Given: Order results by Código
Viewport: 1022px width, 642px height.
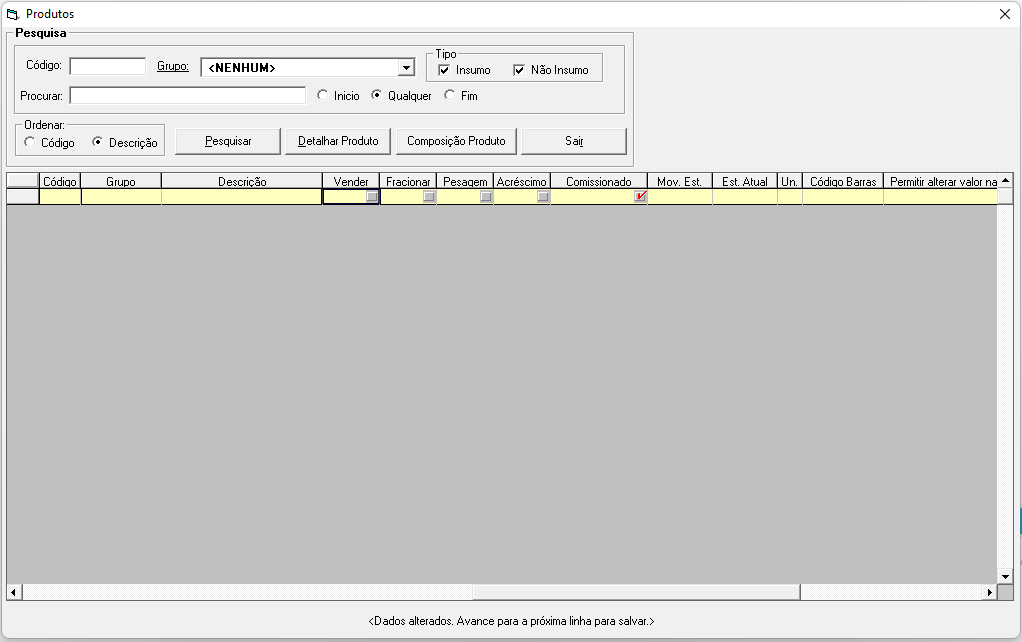Looking at the screenshot, I should (30, 142).
